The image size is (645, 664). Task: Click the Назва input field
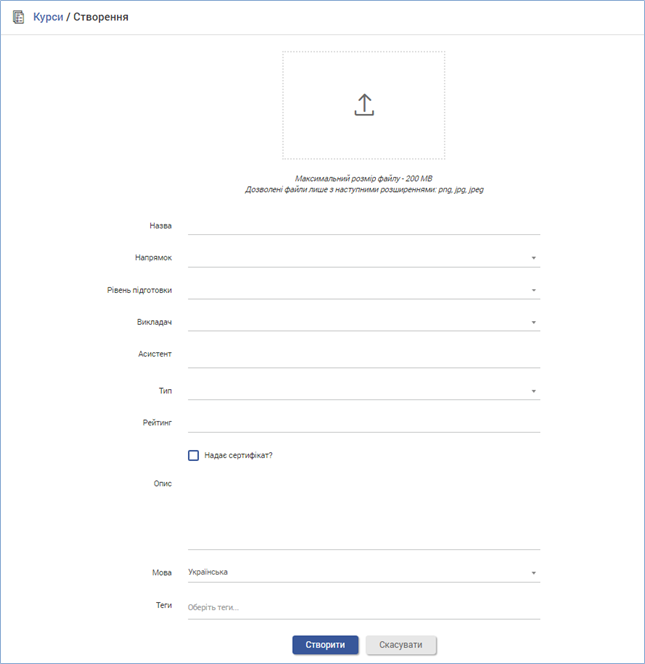coord(363,225)
